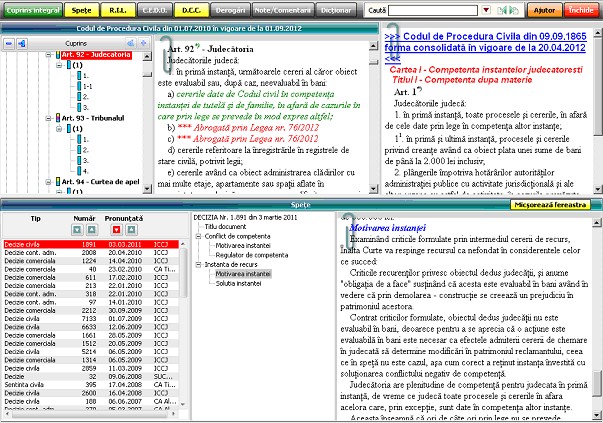Screen dimensions: 603x423
Task: Collapse the Art. 93 - Tribunalul node
Action: coord(48,118)
